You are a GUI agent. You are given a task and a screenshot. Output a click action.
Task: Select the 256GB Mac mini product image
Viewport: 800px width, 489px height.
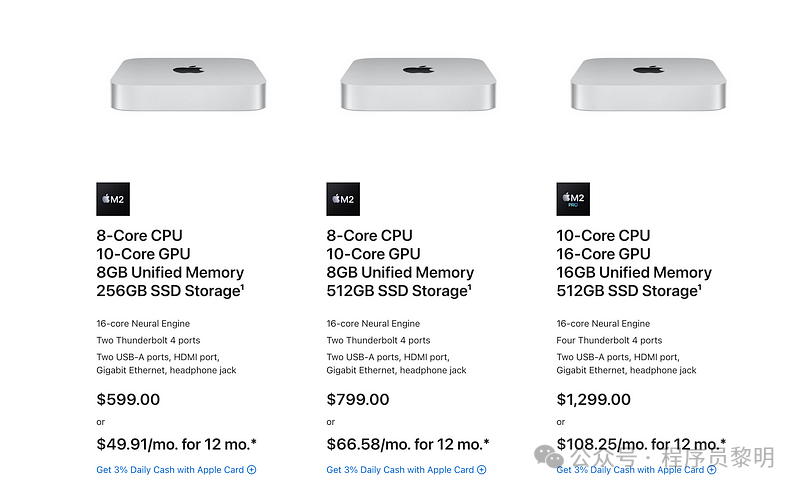coord(188,84)
